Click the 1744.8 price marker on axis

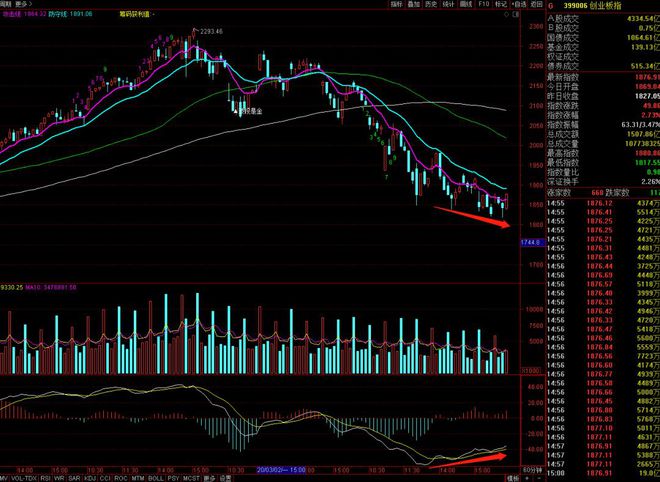click(x=530, y=242)
